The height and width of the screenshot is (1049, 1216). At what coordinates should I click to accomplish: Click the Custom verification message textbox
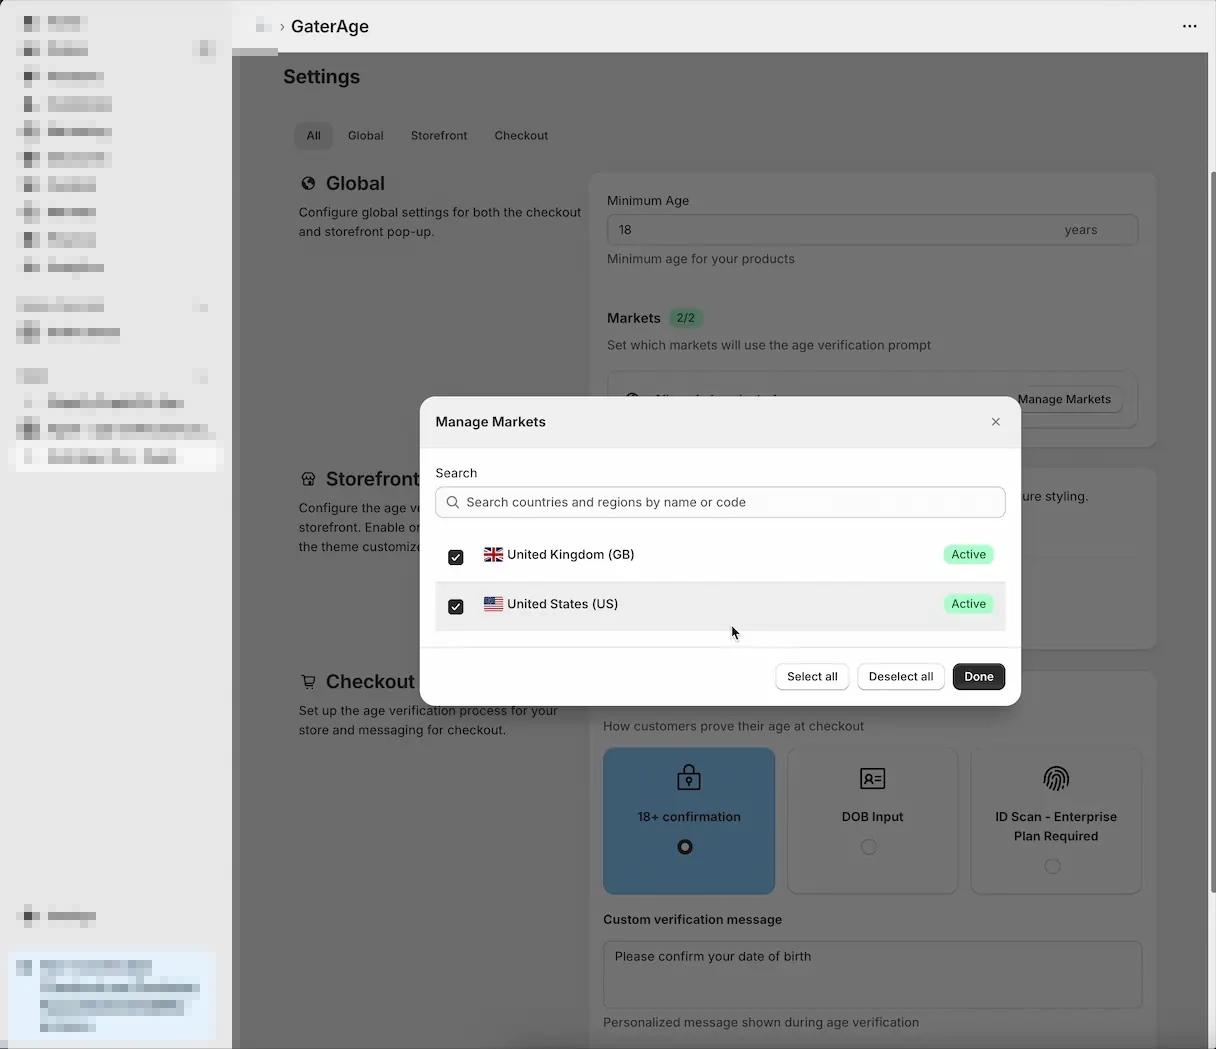click(x=872, y=974)
